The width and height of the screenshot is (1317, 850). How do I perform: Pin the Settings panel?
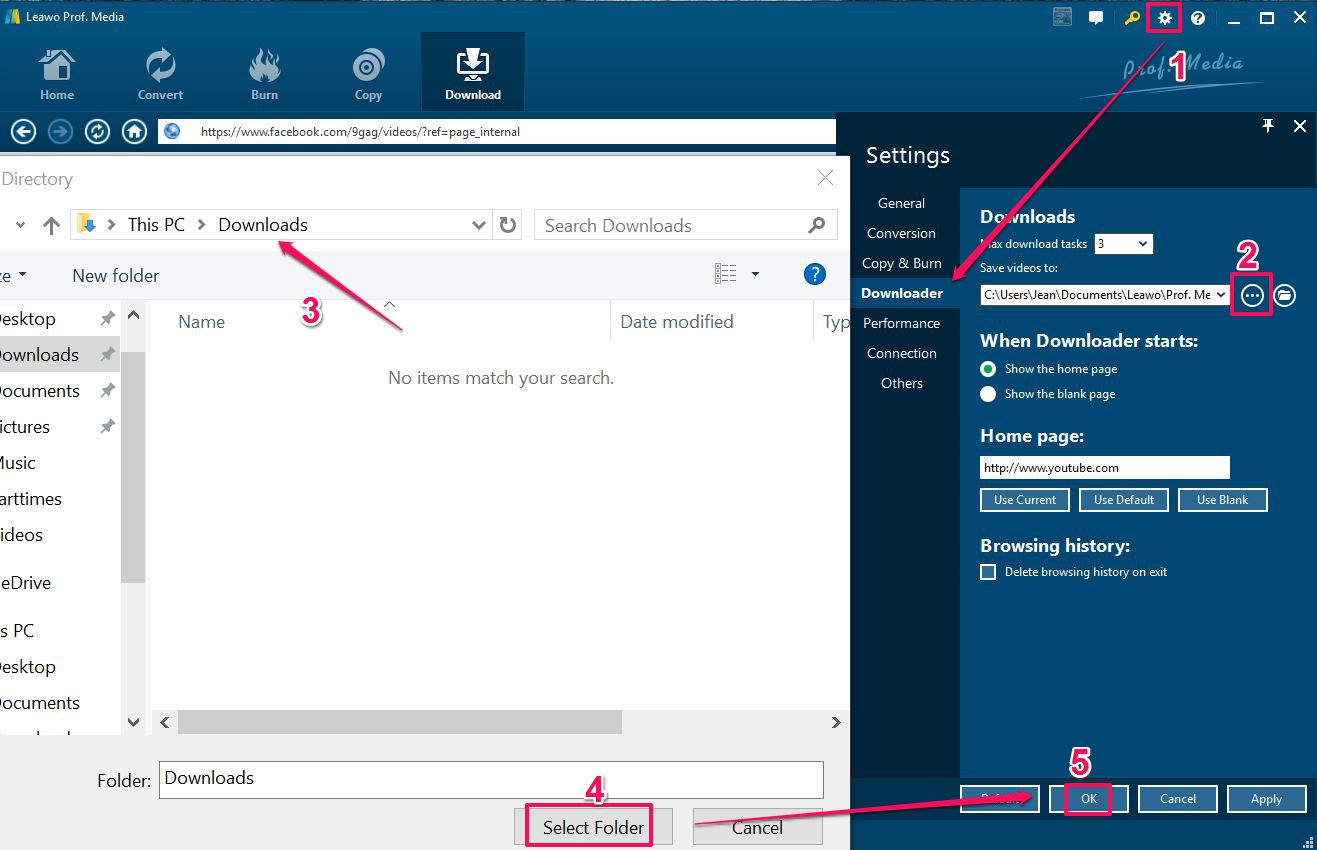coord(1268,126)
